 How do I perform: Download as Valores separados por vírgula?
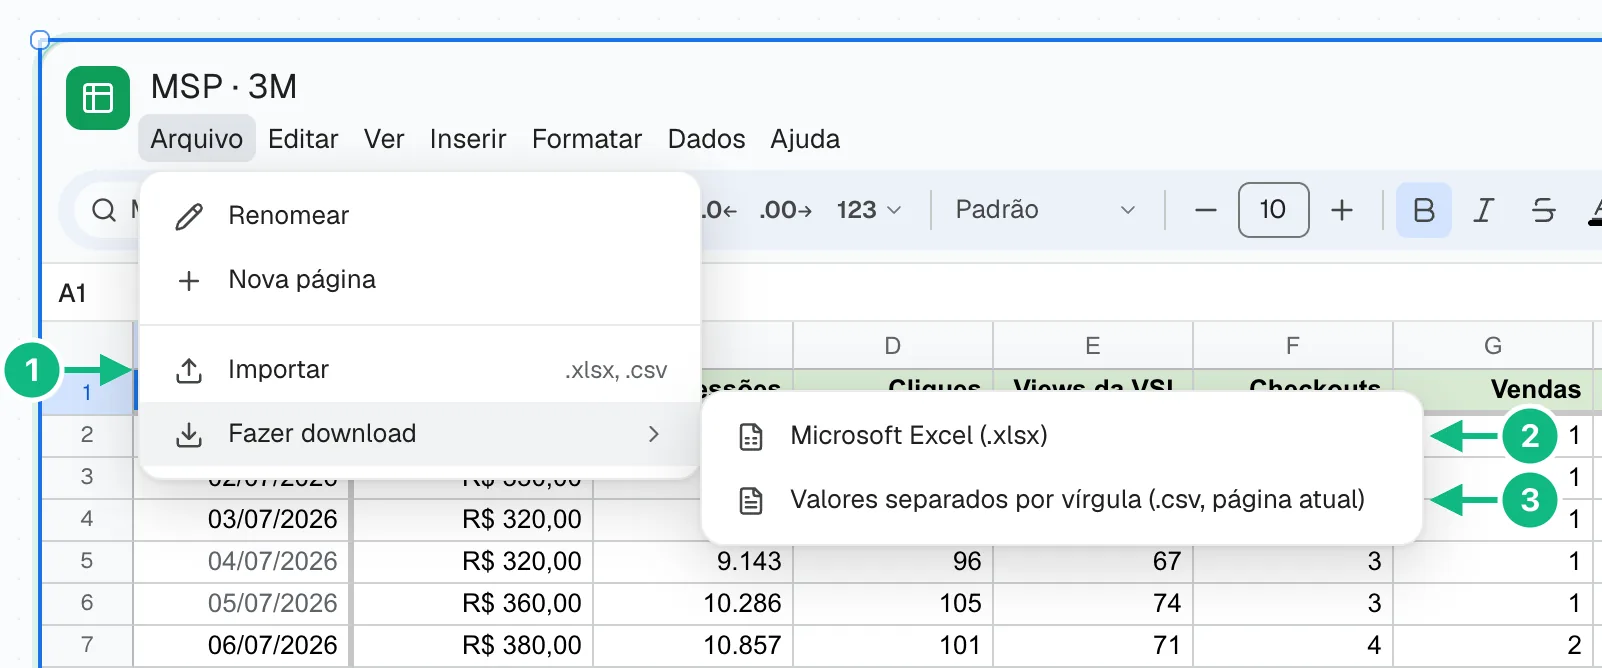(1062, 500)
